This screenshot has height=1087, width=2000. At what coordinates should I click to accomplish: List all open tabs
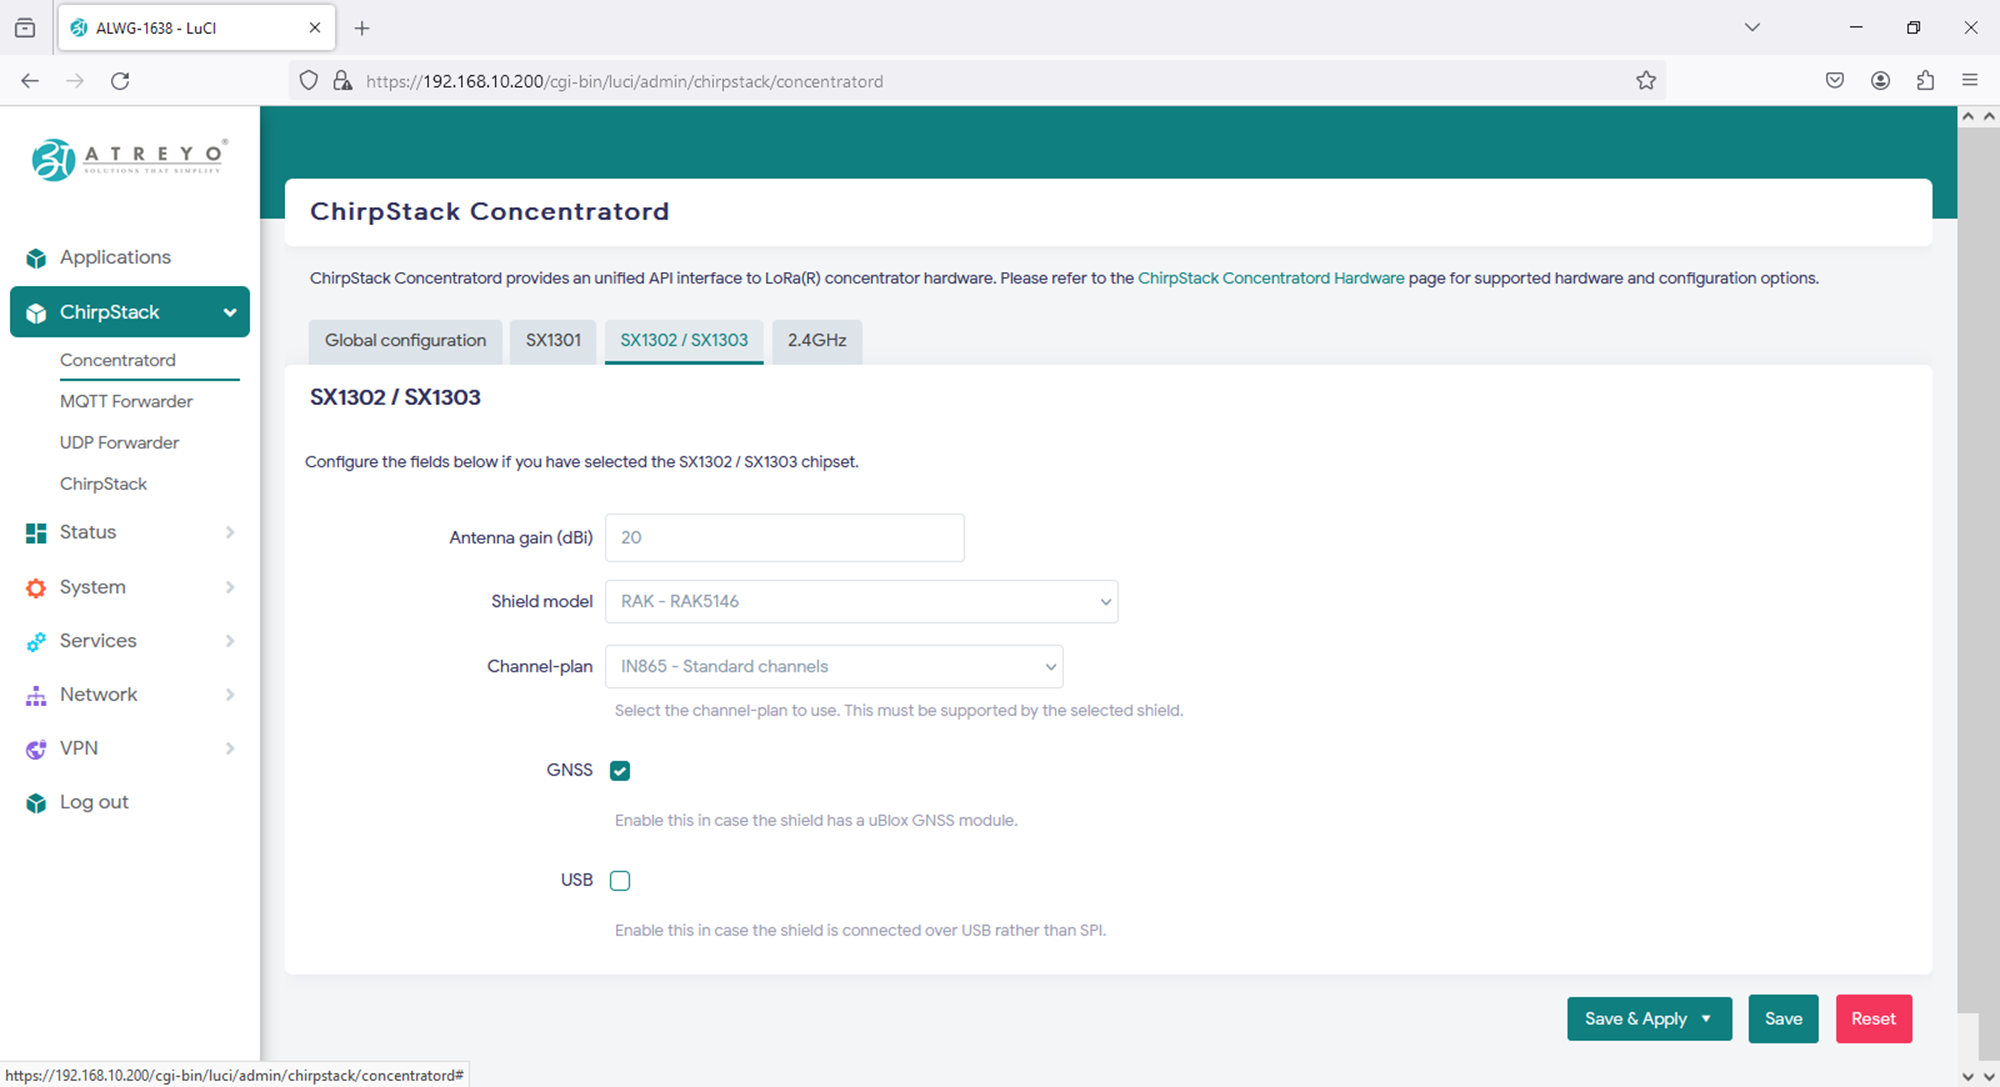coord(1752,27)
